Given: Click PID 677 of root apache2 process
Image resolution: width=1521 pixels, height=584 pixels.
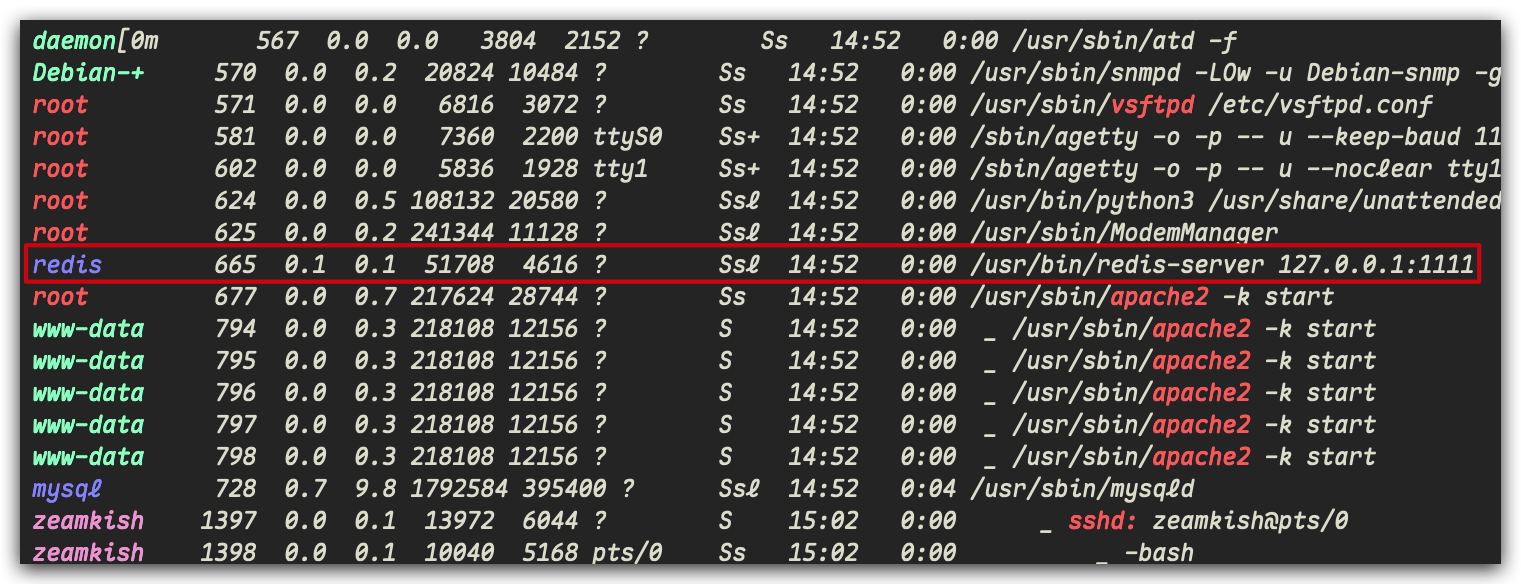Looking at the screenshot, I should point(235,297).
